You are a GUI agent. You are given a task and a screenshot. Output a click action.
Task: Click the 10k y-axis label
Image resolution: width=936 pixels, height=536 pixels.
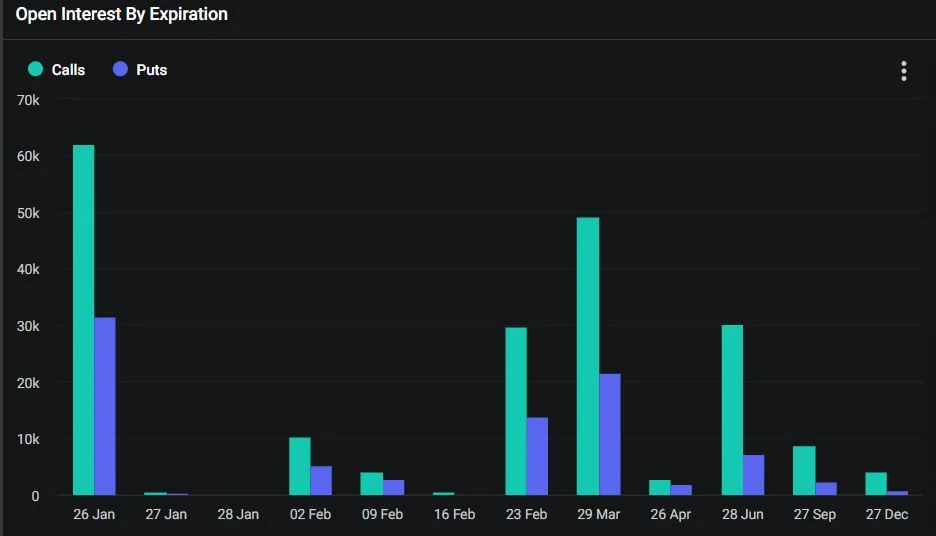click(x=28, y=439)
